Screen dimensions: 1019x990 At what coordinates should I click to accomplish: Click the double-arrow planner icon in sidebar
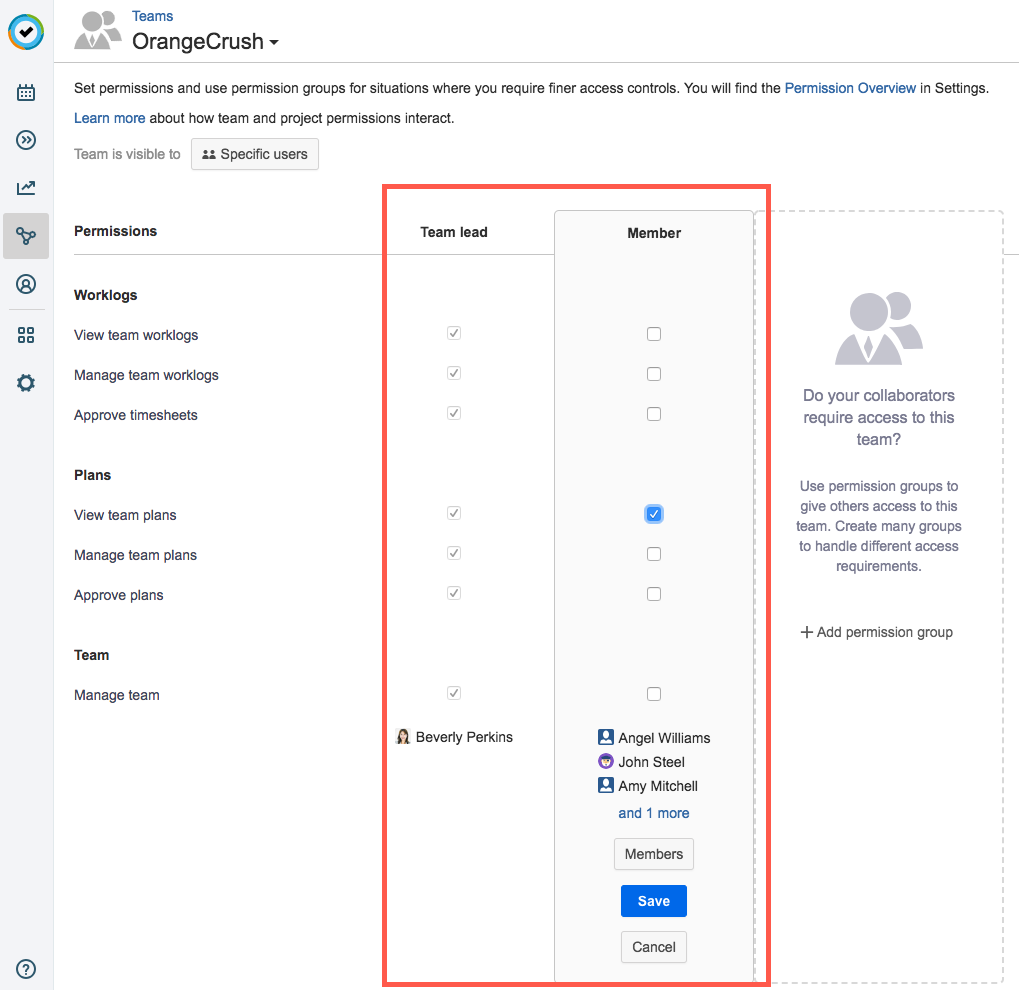coord(26,140)
